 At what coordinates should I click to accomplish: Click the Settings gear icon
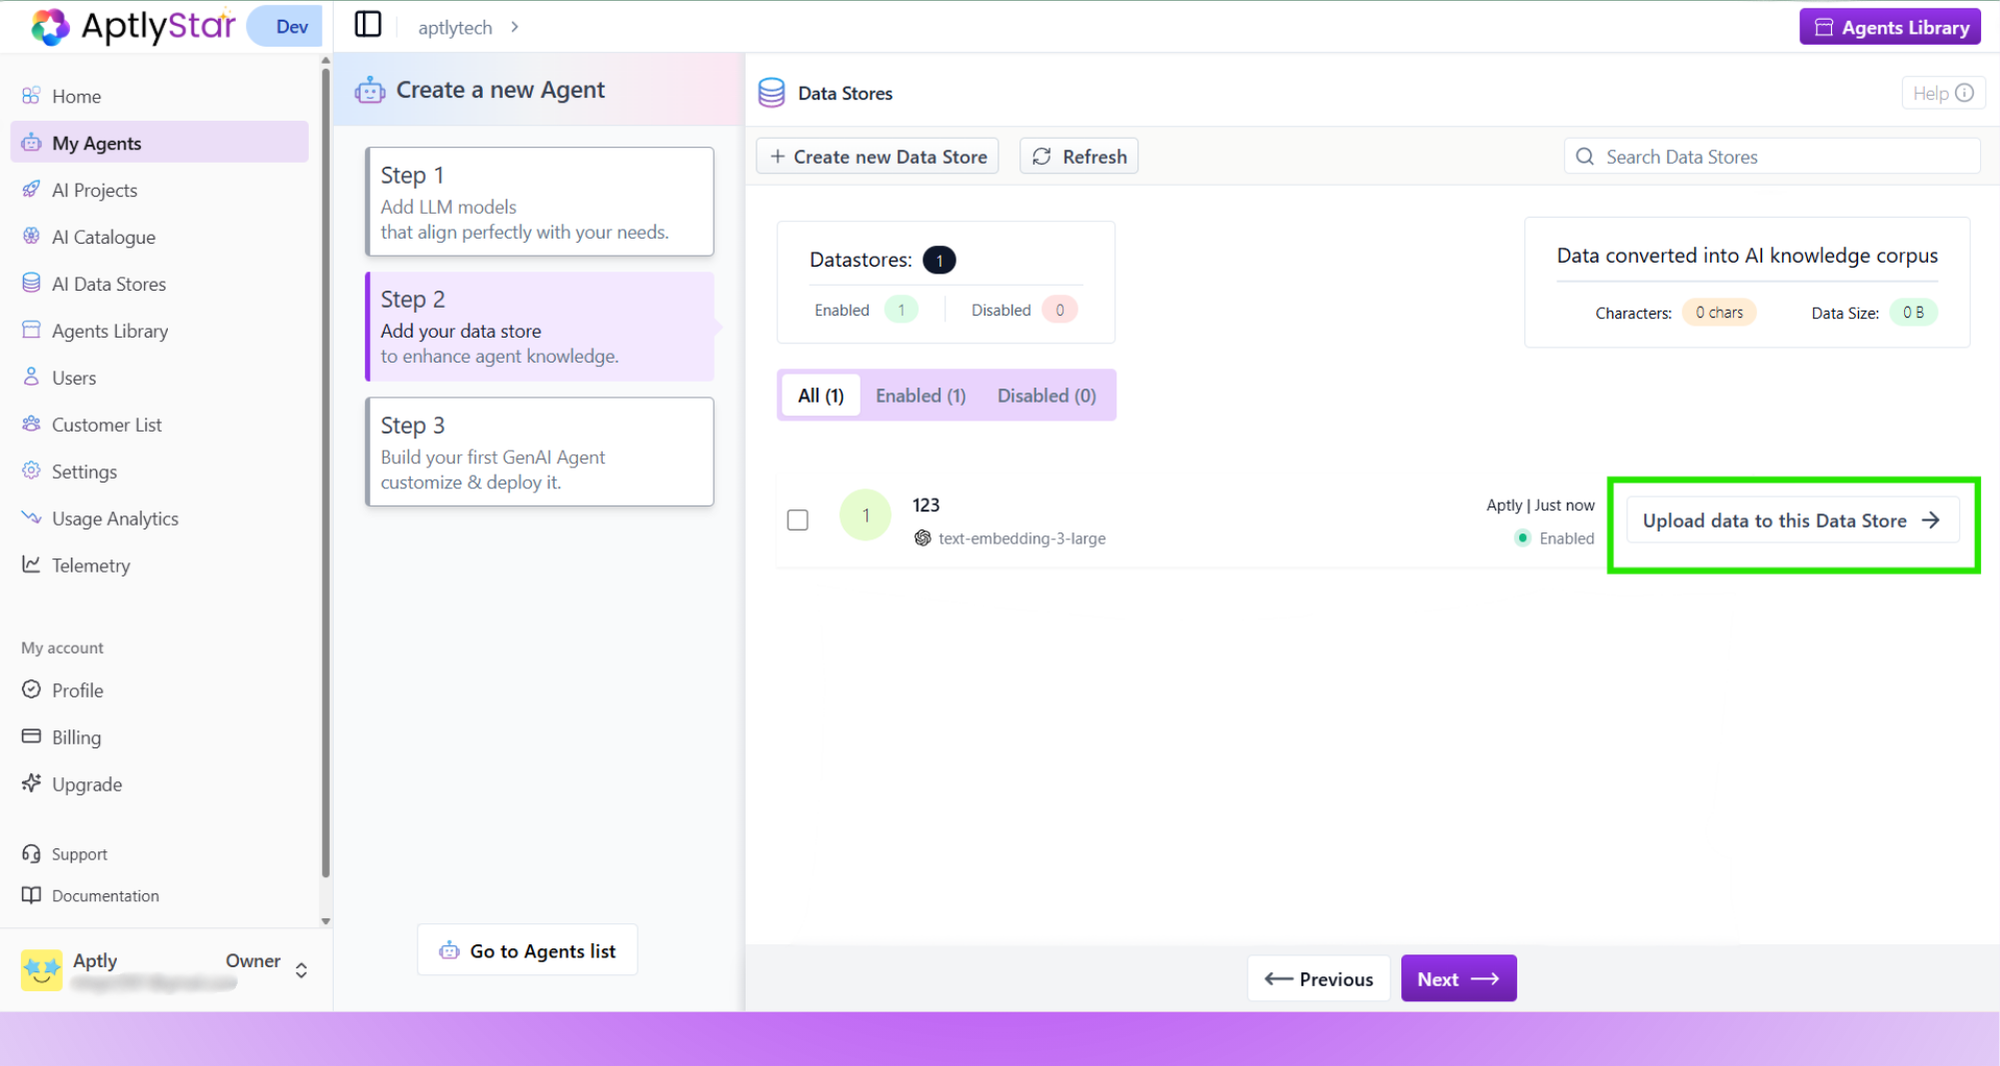pyautogui.click(x=31, y=471)
